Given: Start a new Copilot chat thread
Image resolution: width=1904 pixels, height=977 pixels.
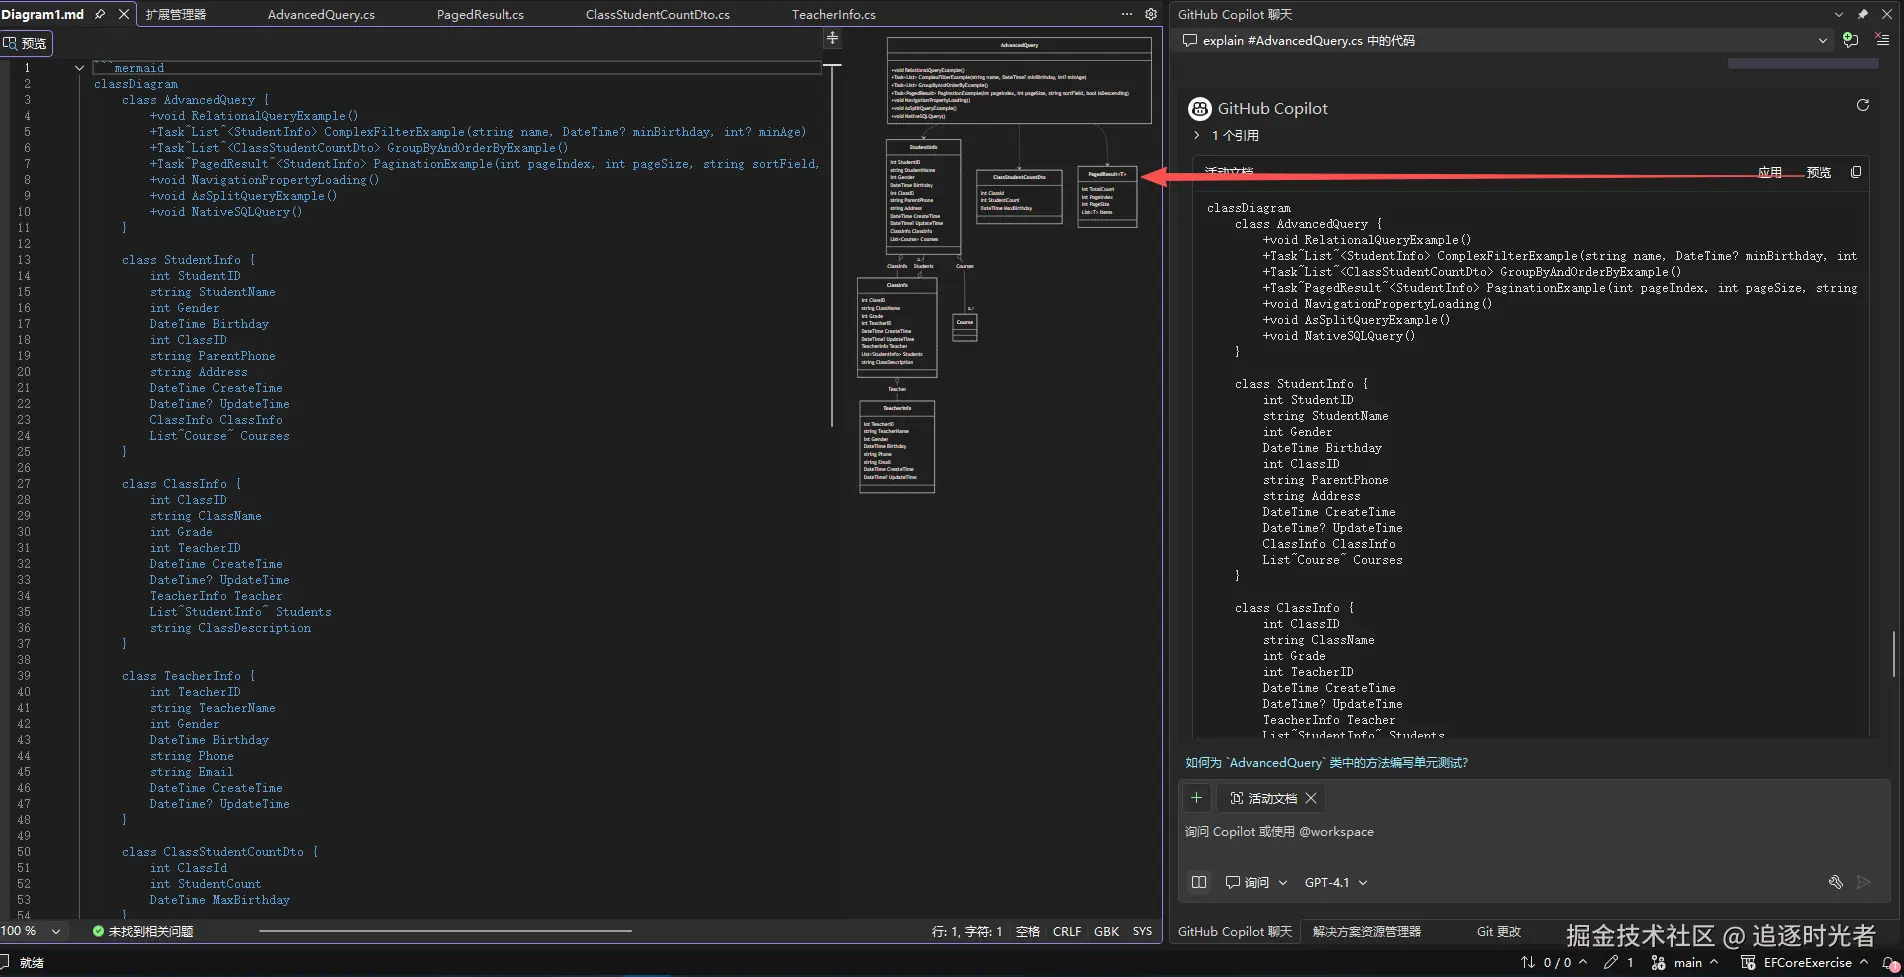Looking at the screenshot, I should point(1850,40).
